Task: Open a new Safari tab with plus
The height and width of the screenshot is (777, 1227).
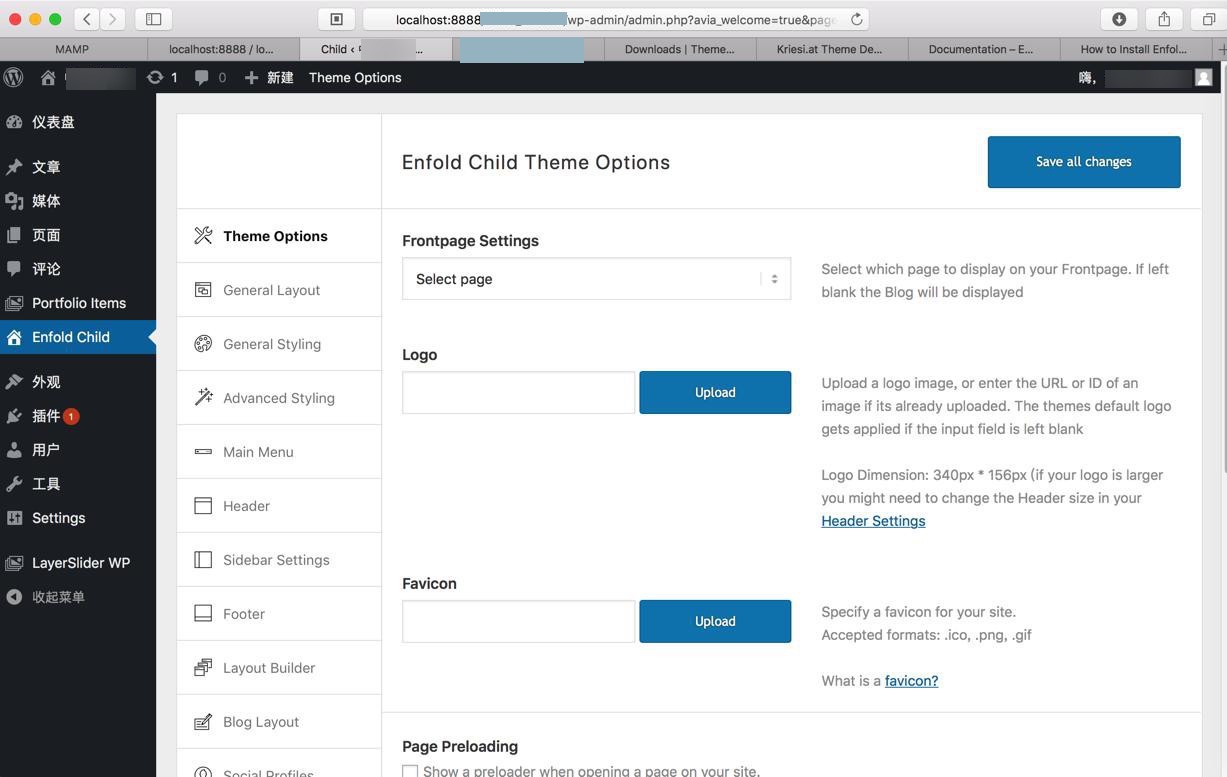Action: point(1221,49)
